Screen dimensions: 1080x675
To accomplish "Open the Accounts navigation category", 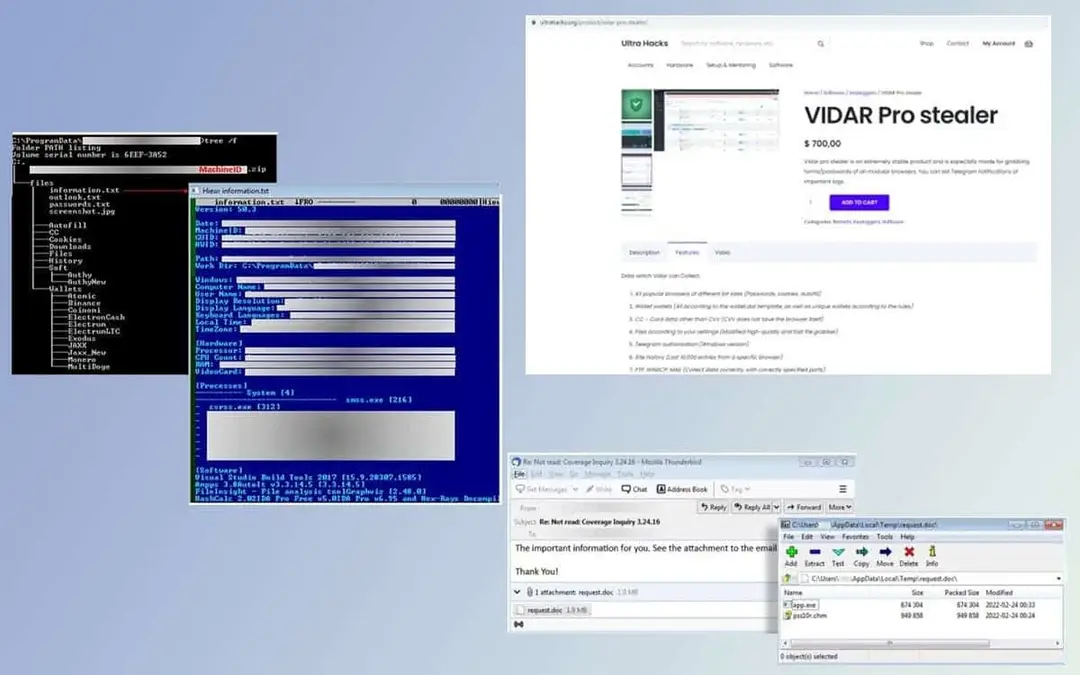I will (x=640, y=65).
